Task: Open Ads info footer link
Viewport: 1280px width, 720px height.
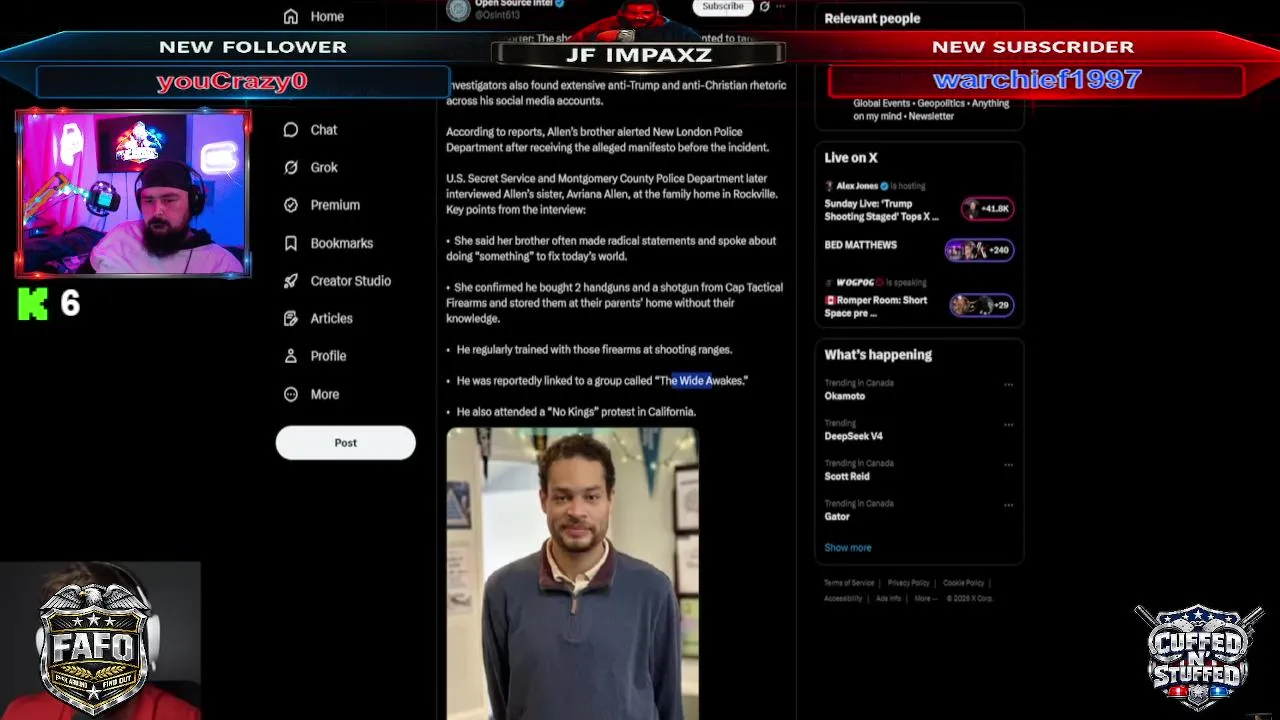Action: [888, 599]
